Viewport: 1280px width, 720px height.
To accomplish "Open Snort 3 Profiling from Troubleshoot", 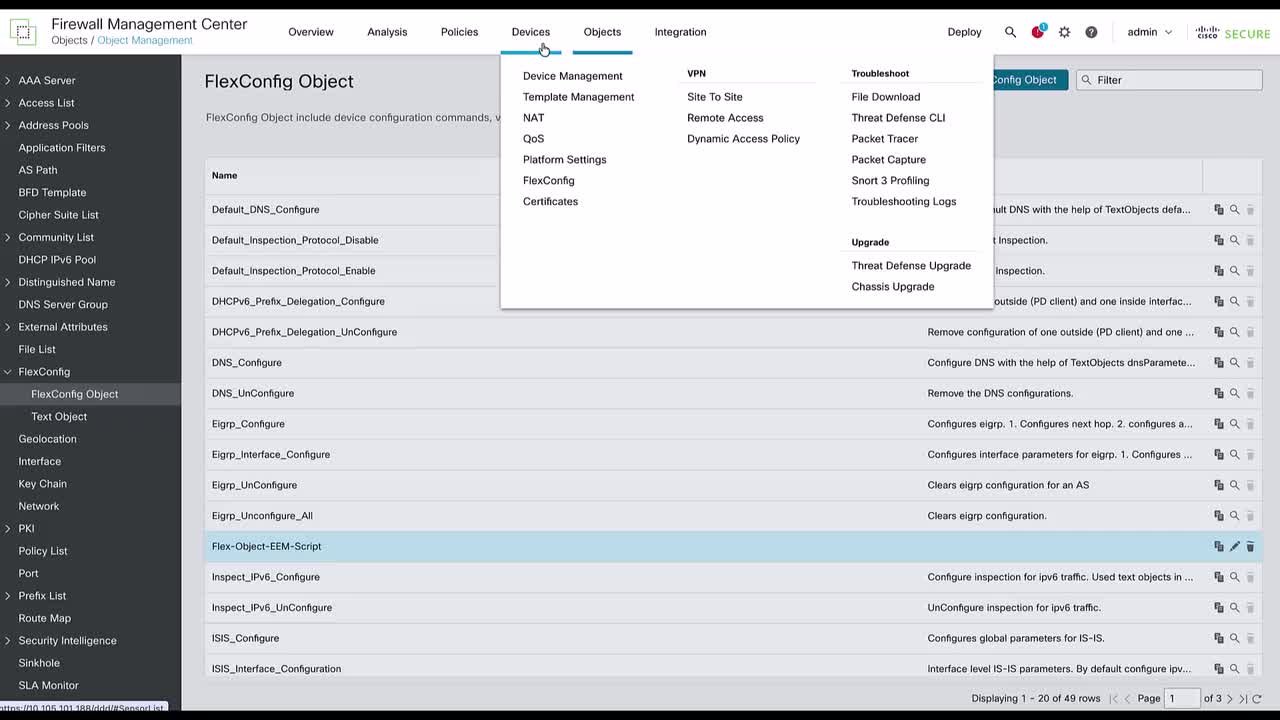I will pos(890,181).
